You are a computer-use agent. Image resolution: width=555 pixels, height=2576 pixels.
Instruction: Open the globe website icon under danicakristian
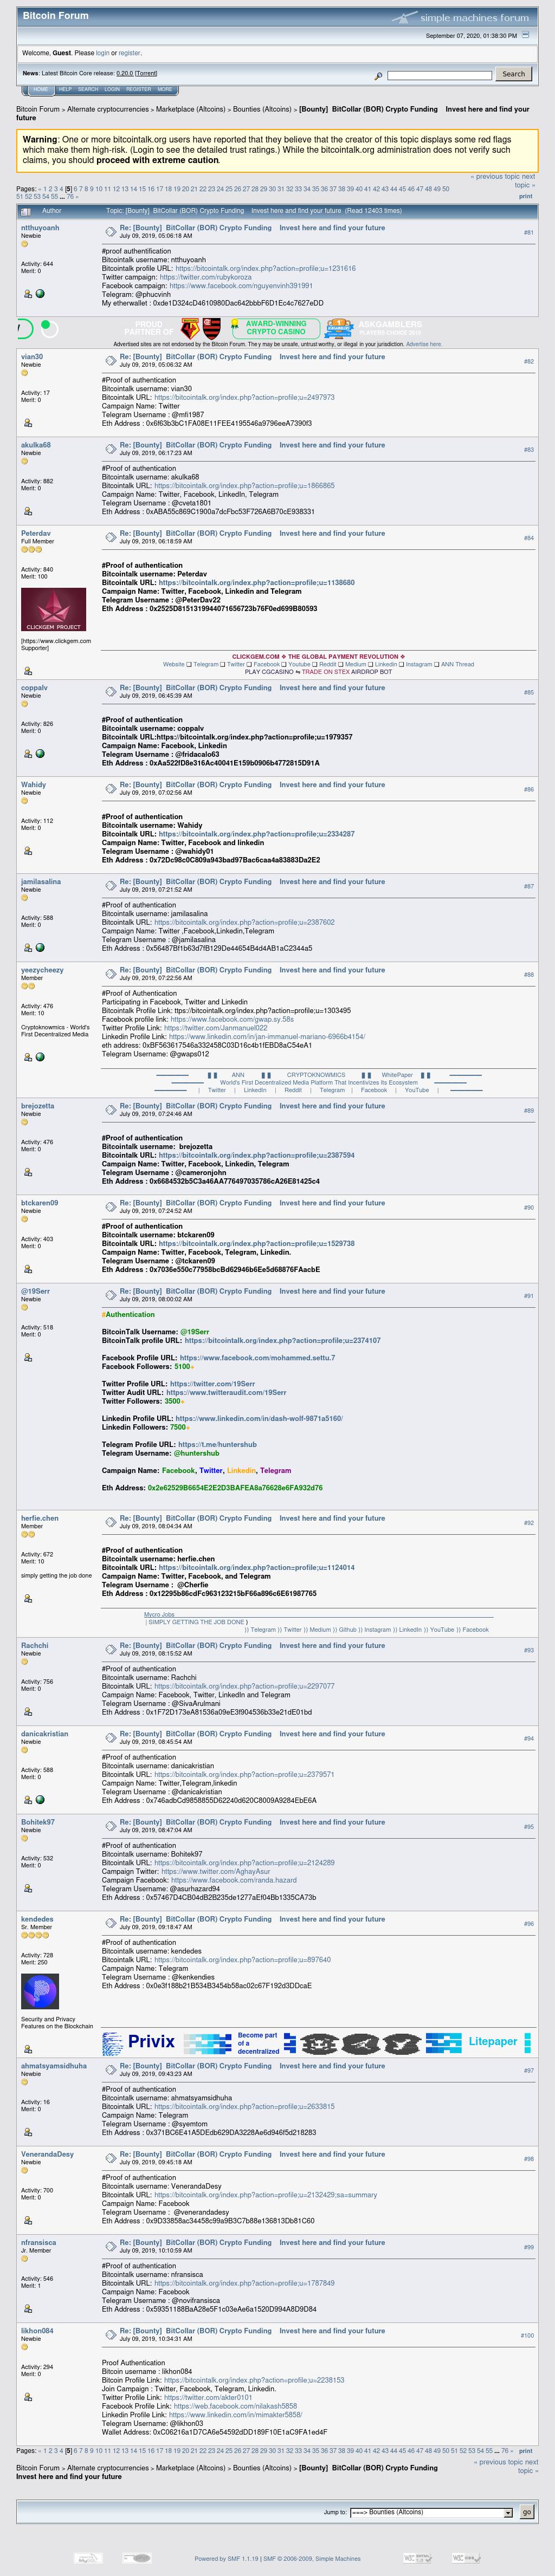pyautogui.click(x=40, y=1800)
